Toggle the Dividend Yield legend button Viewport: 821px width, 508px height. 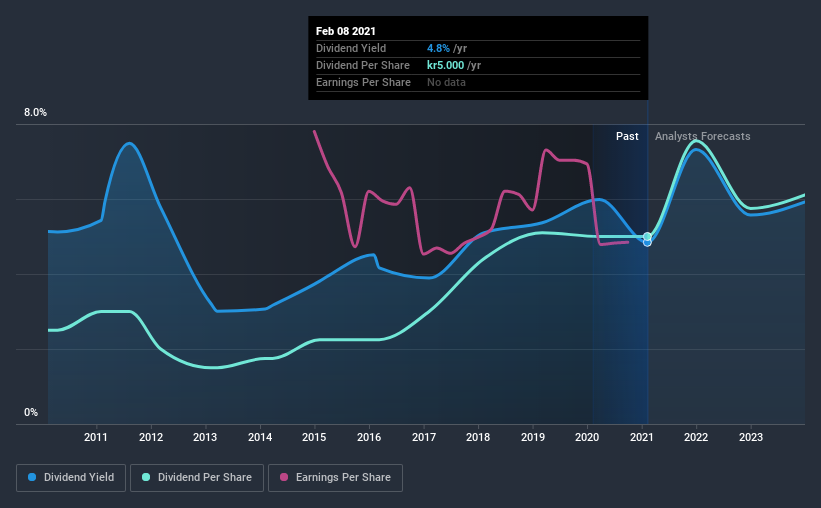(71, 478)
